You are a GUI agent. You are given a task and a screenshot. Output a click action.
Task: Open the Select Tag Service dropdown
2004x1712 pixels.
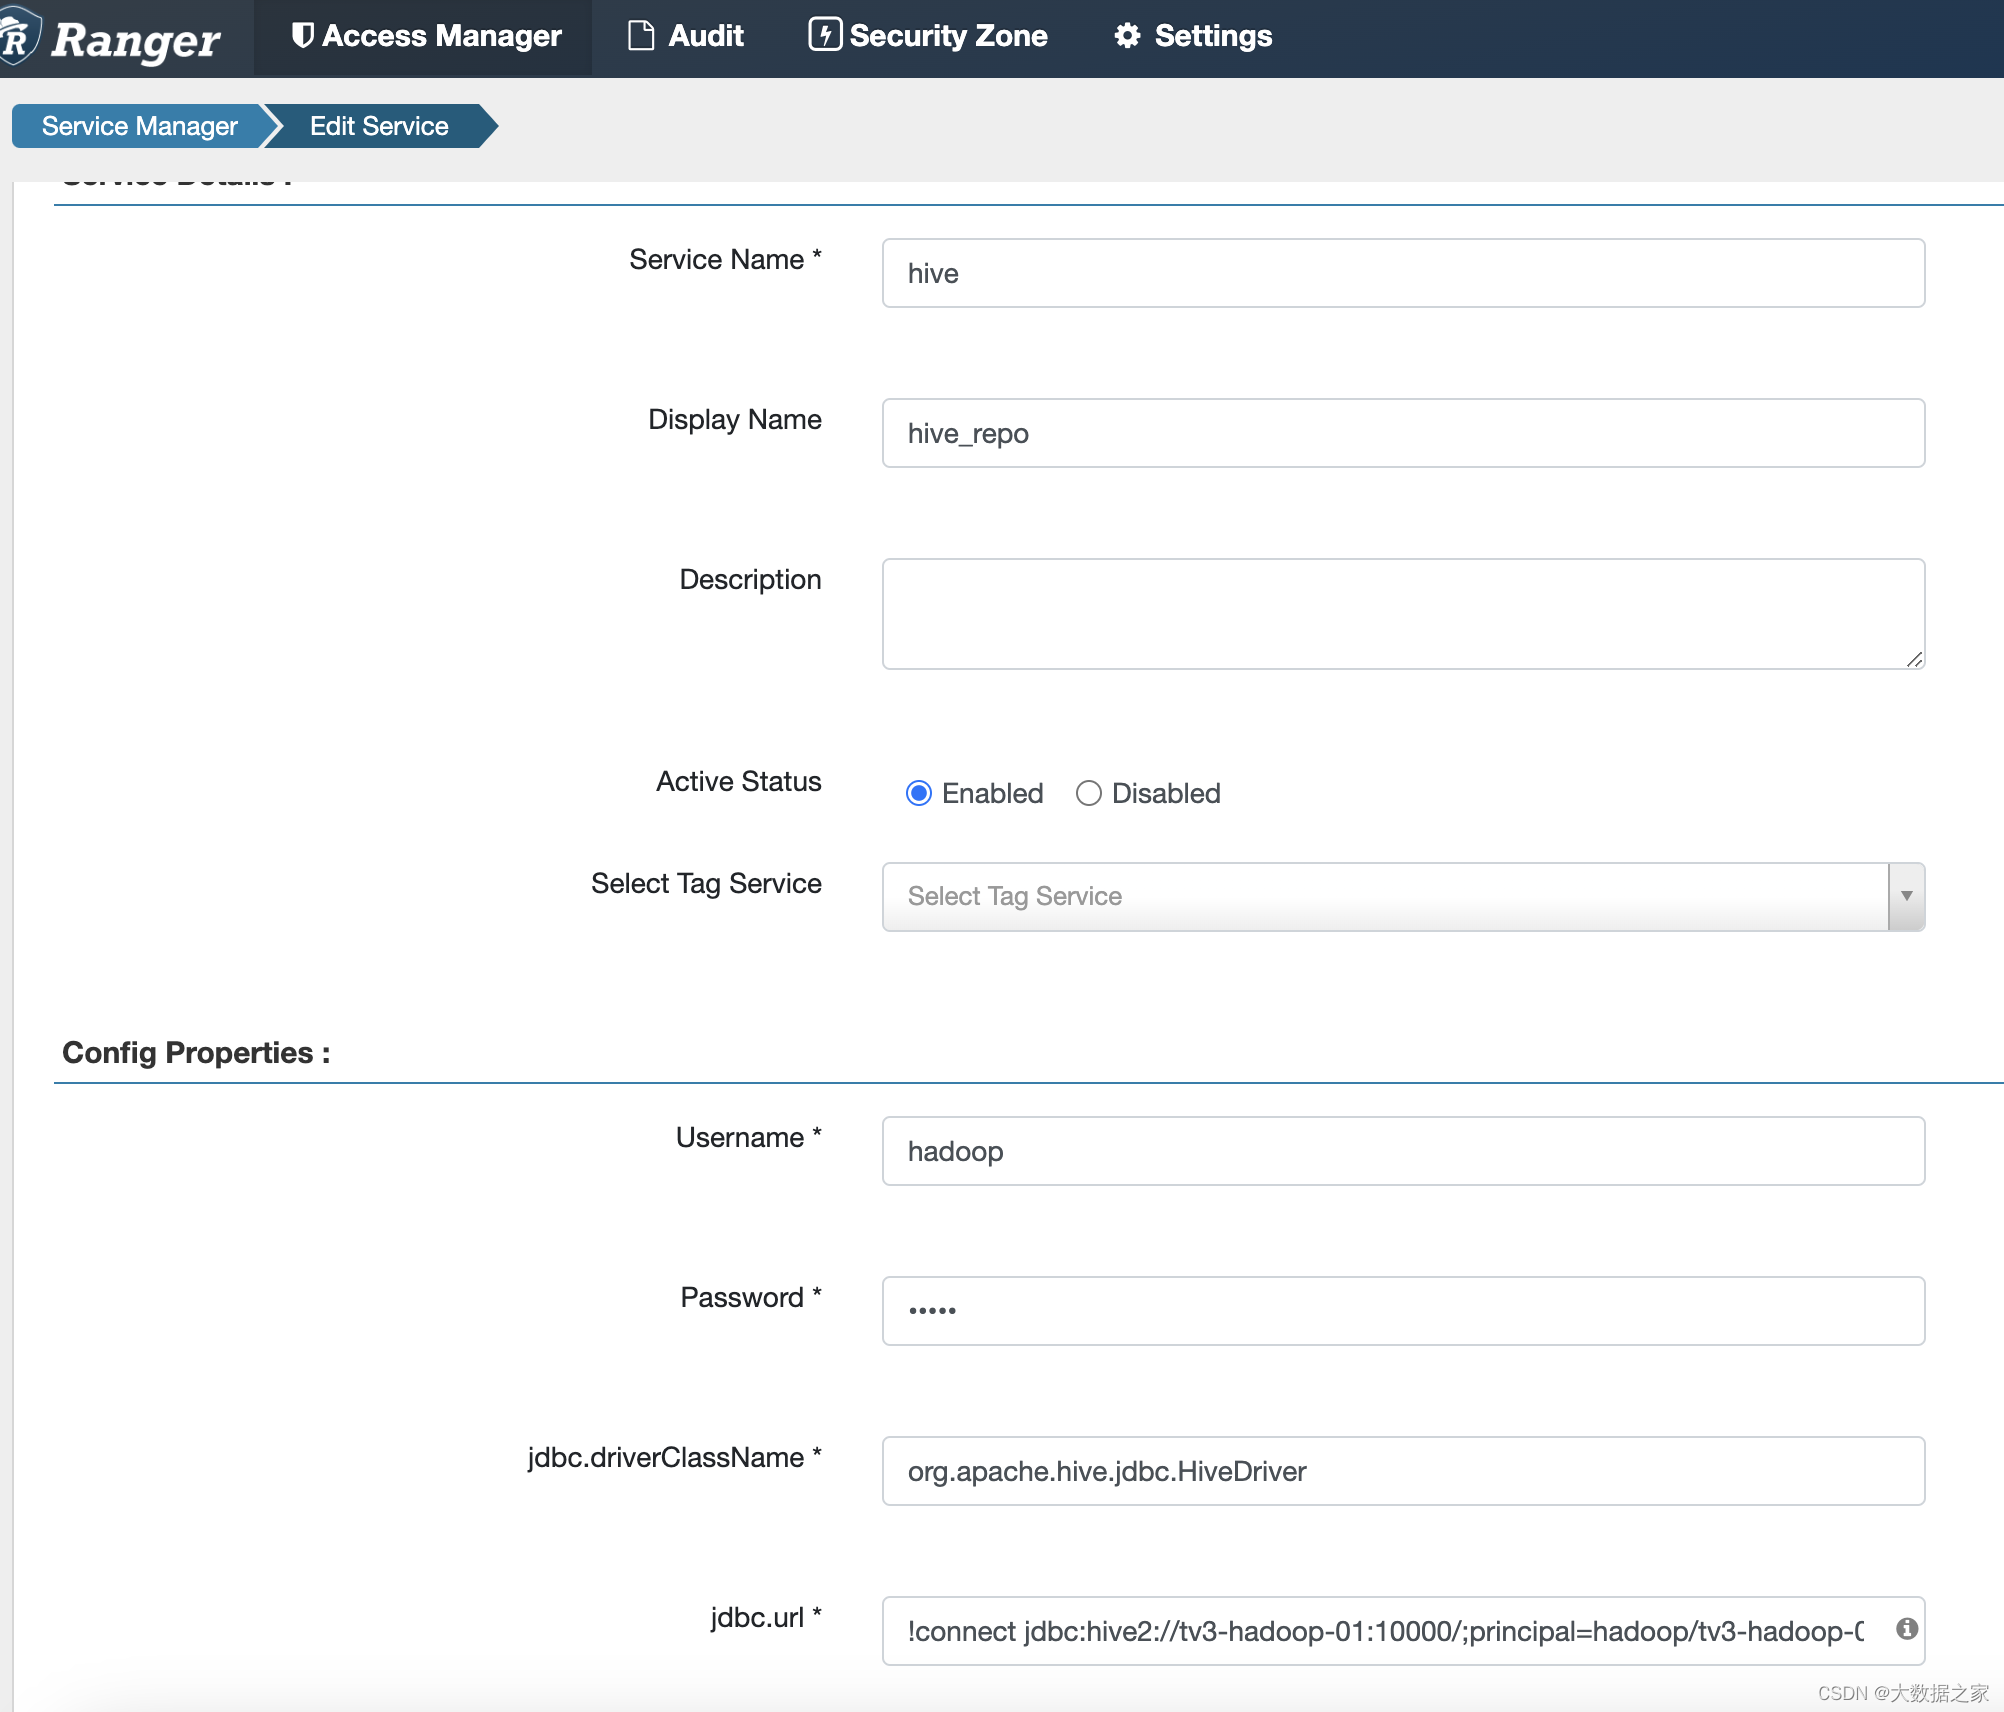[1403, 897]
